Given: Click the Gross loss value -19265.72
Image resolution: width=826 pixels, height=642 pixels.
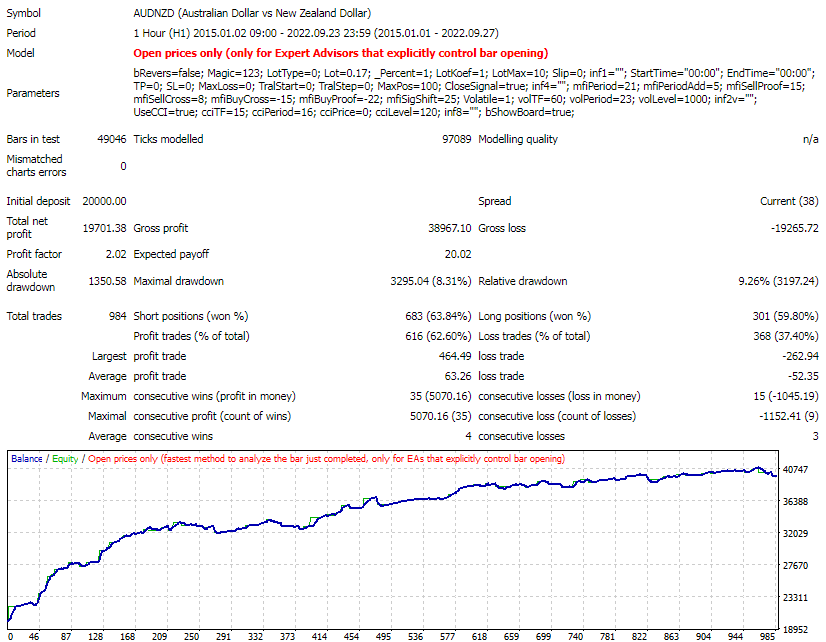Looking at the screenshot, I should pyautogui.click(x=794, y=228).
